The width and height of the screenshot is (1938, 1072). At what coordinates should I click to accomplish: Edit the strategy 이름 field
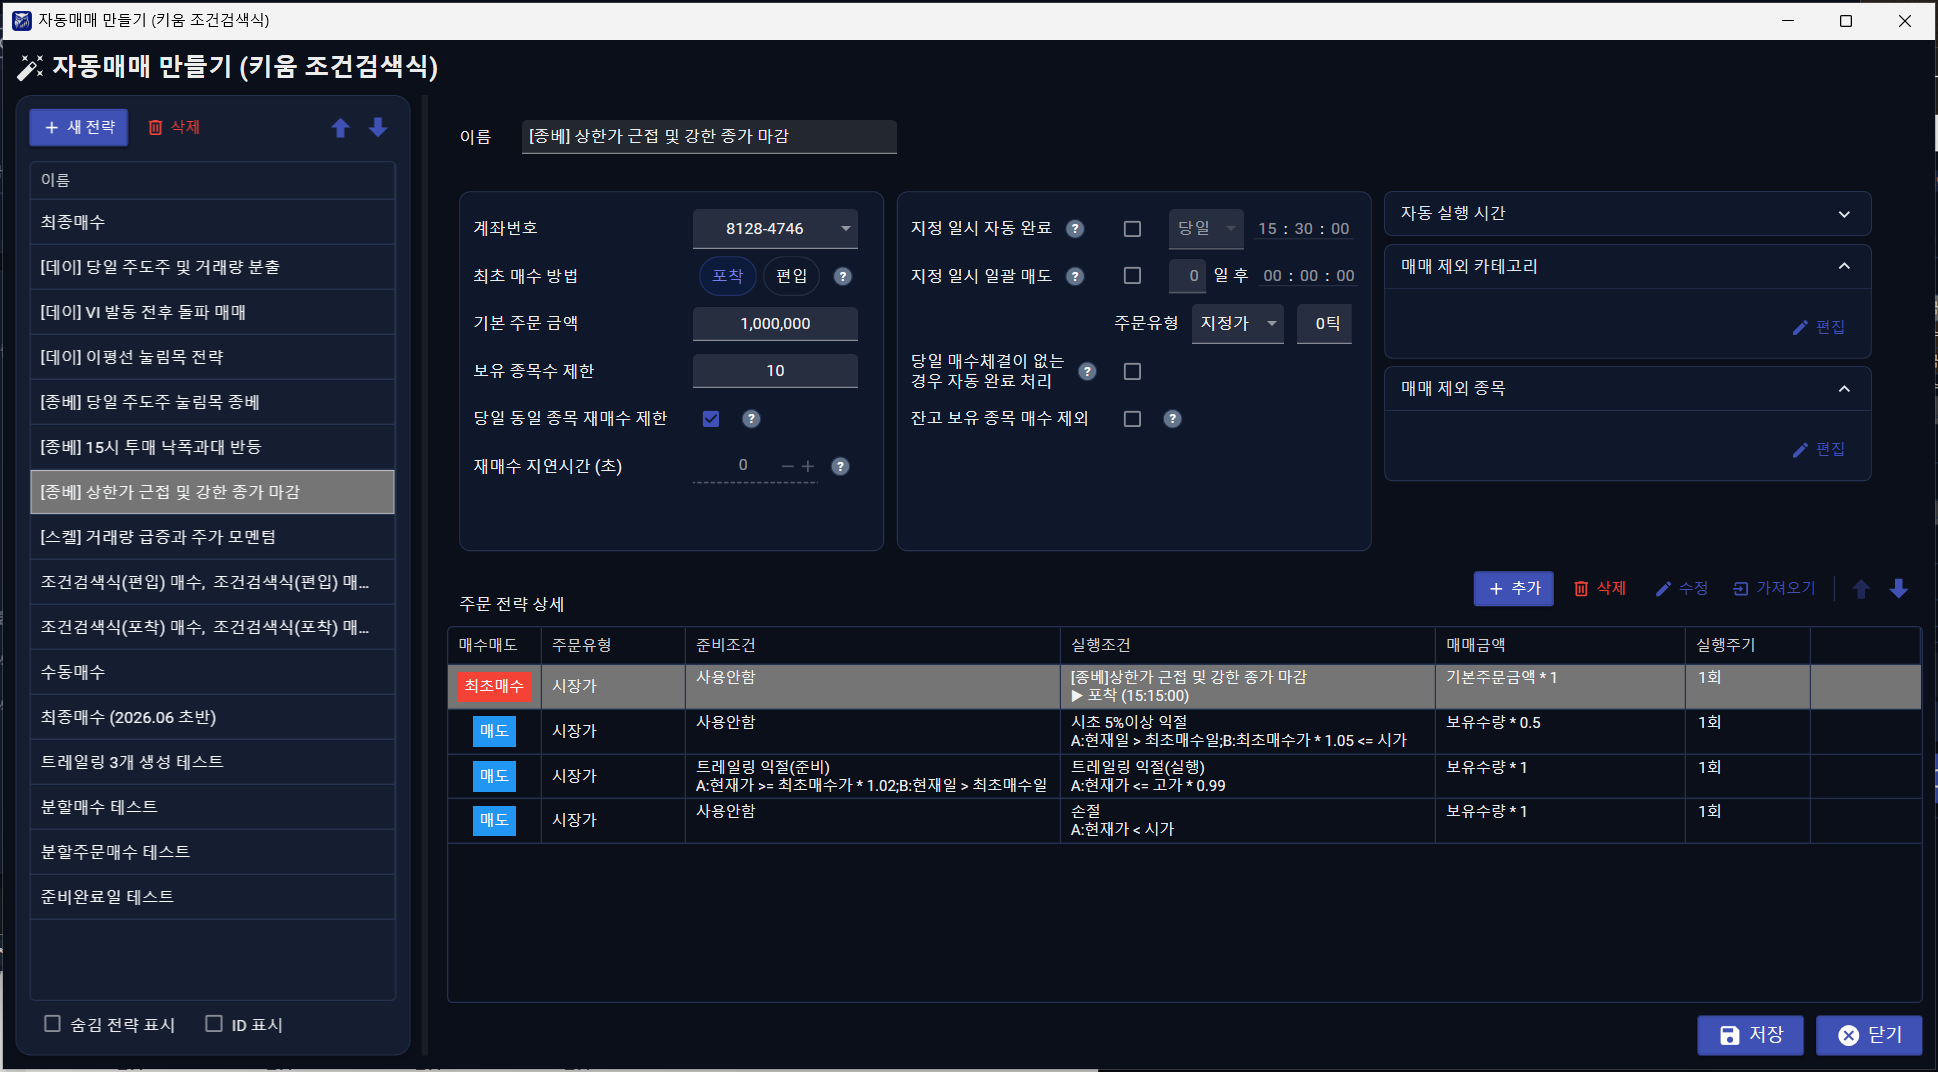click(709, 137)
